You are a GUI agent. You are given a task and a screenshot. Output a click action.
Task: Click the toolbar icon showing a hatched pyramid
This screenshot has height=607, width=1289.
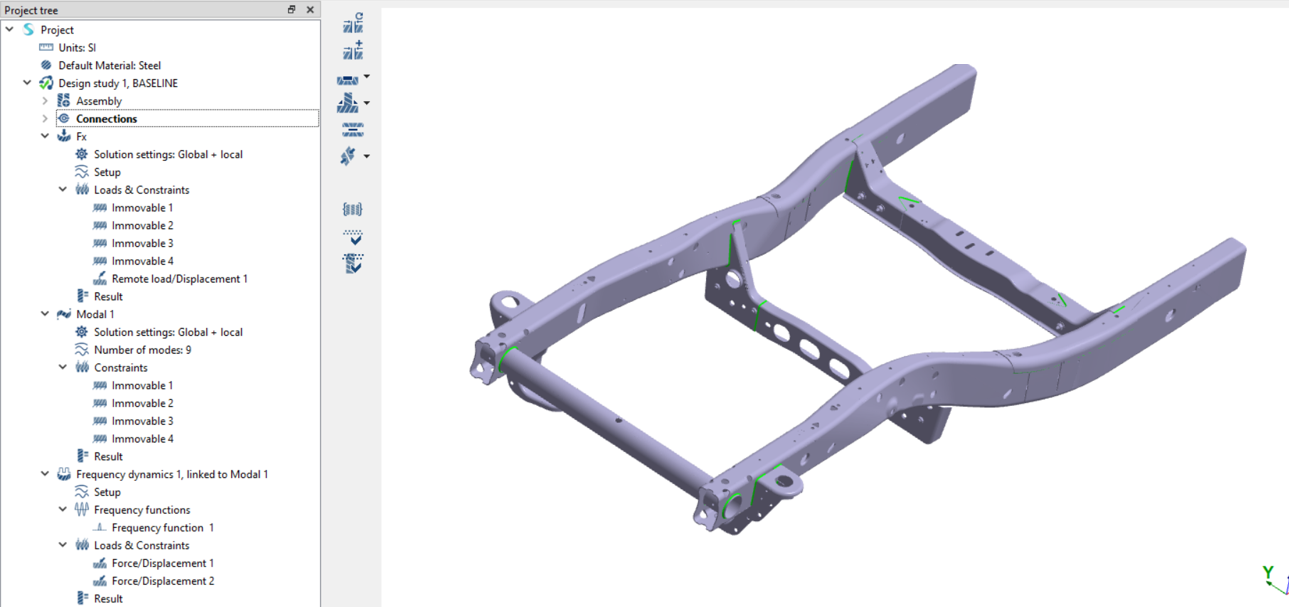[x=348, y=103]
